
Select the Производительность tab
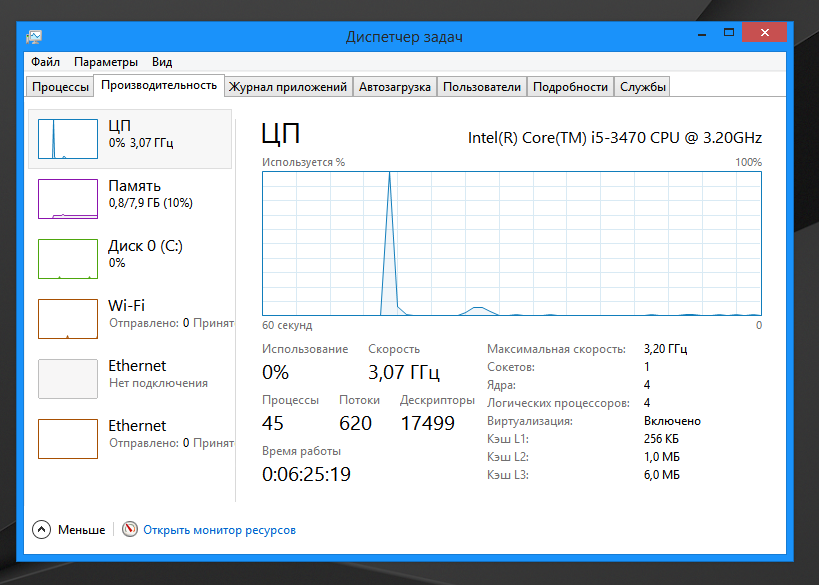click(159, 85)
